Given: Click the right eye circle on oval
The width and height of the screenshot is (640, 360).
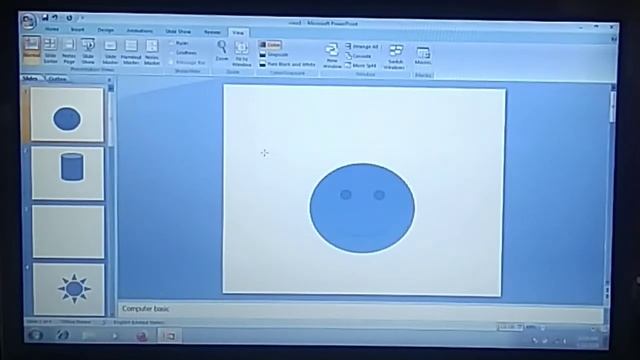Looking at the screenshot, I should coord(379,195).
